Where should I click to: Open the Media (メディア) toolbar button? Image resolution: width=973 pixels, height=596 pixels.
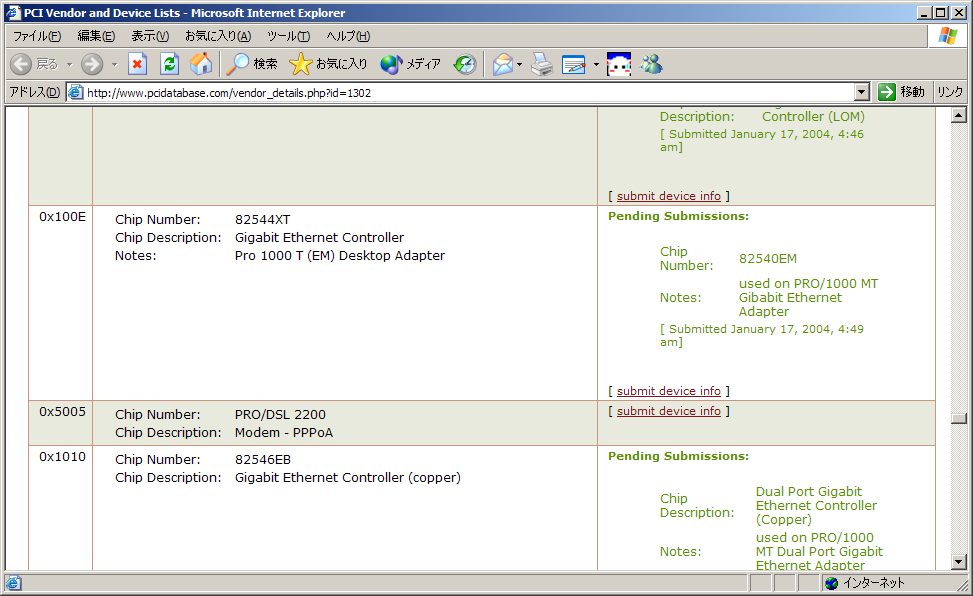pos(411,64)
